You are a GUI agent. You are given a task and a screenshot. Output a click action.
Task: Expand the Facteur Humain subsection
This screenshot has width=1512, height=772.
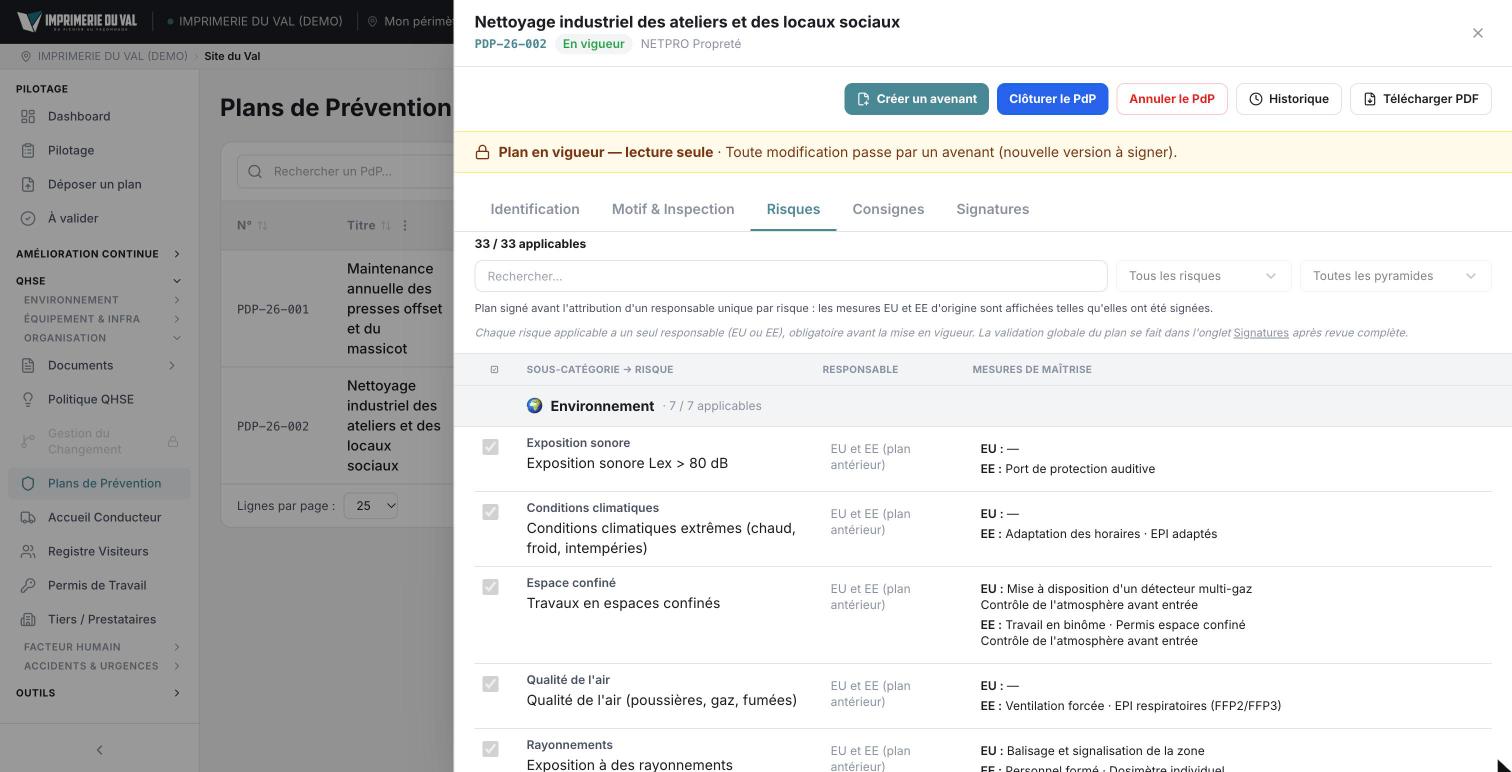[x=100, y=647]
